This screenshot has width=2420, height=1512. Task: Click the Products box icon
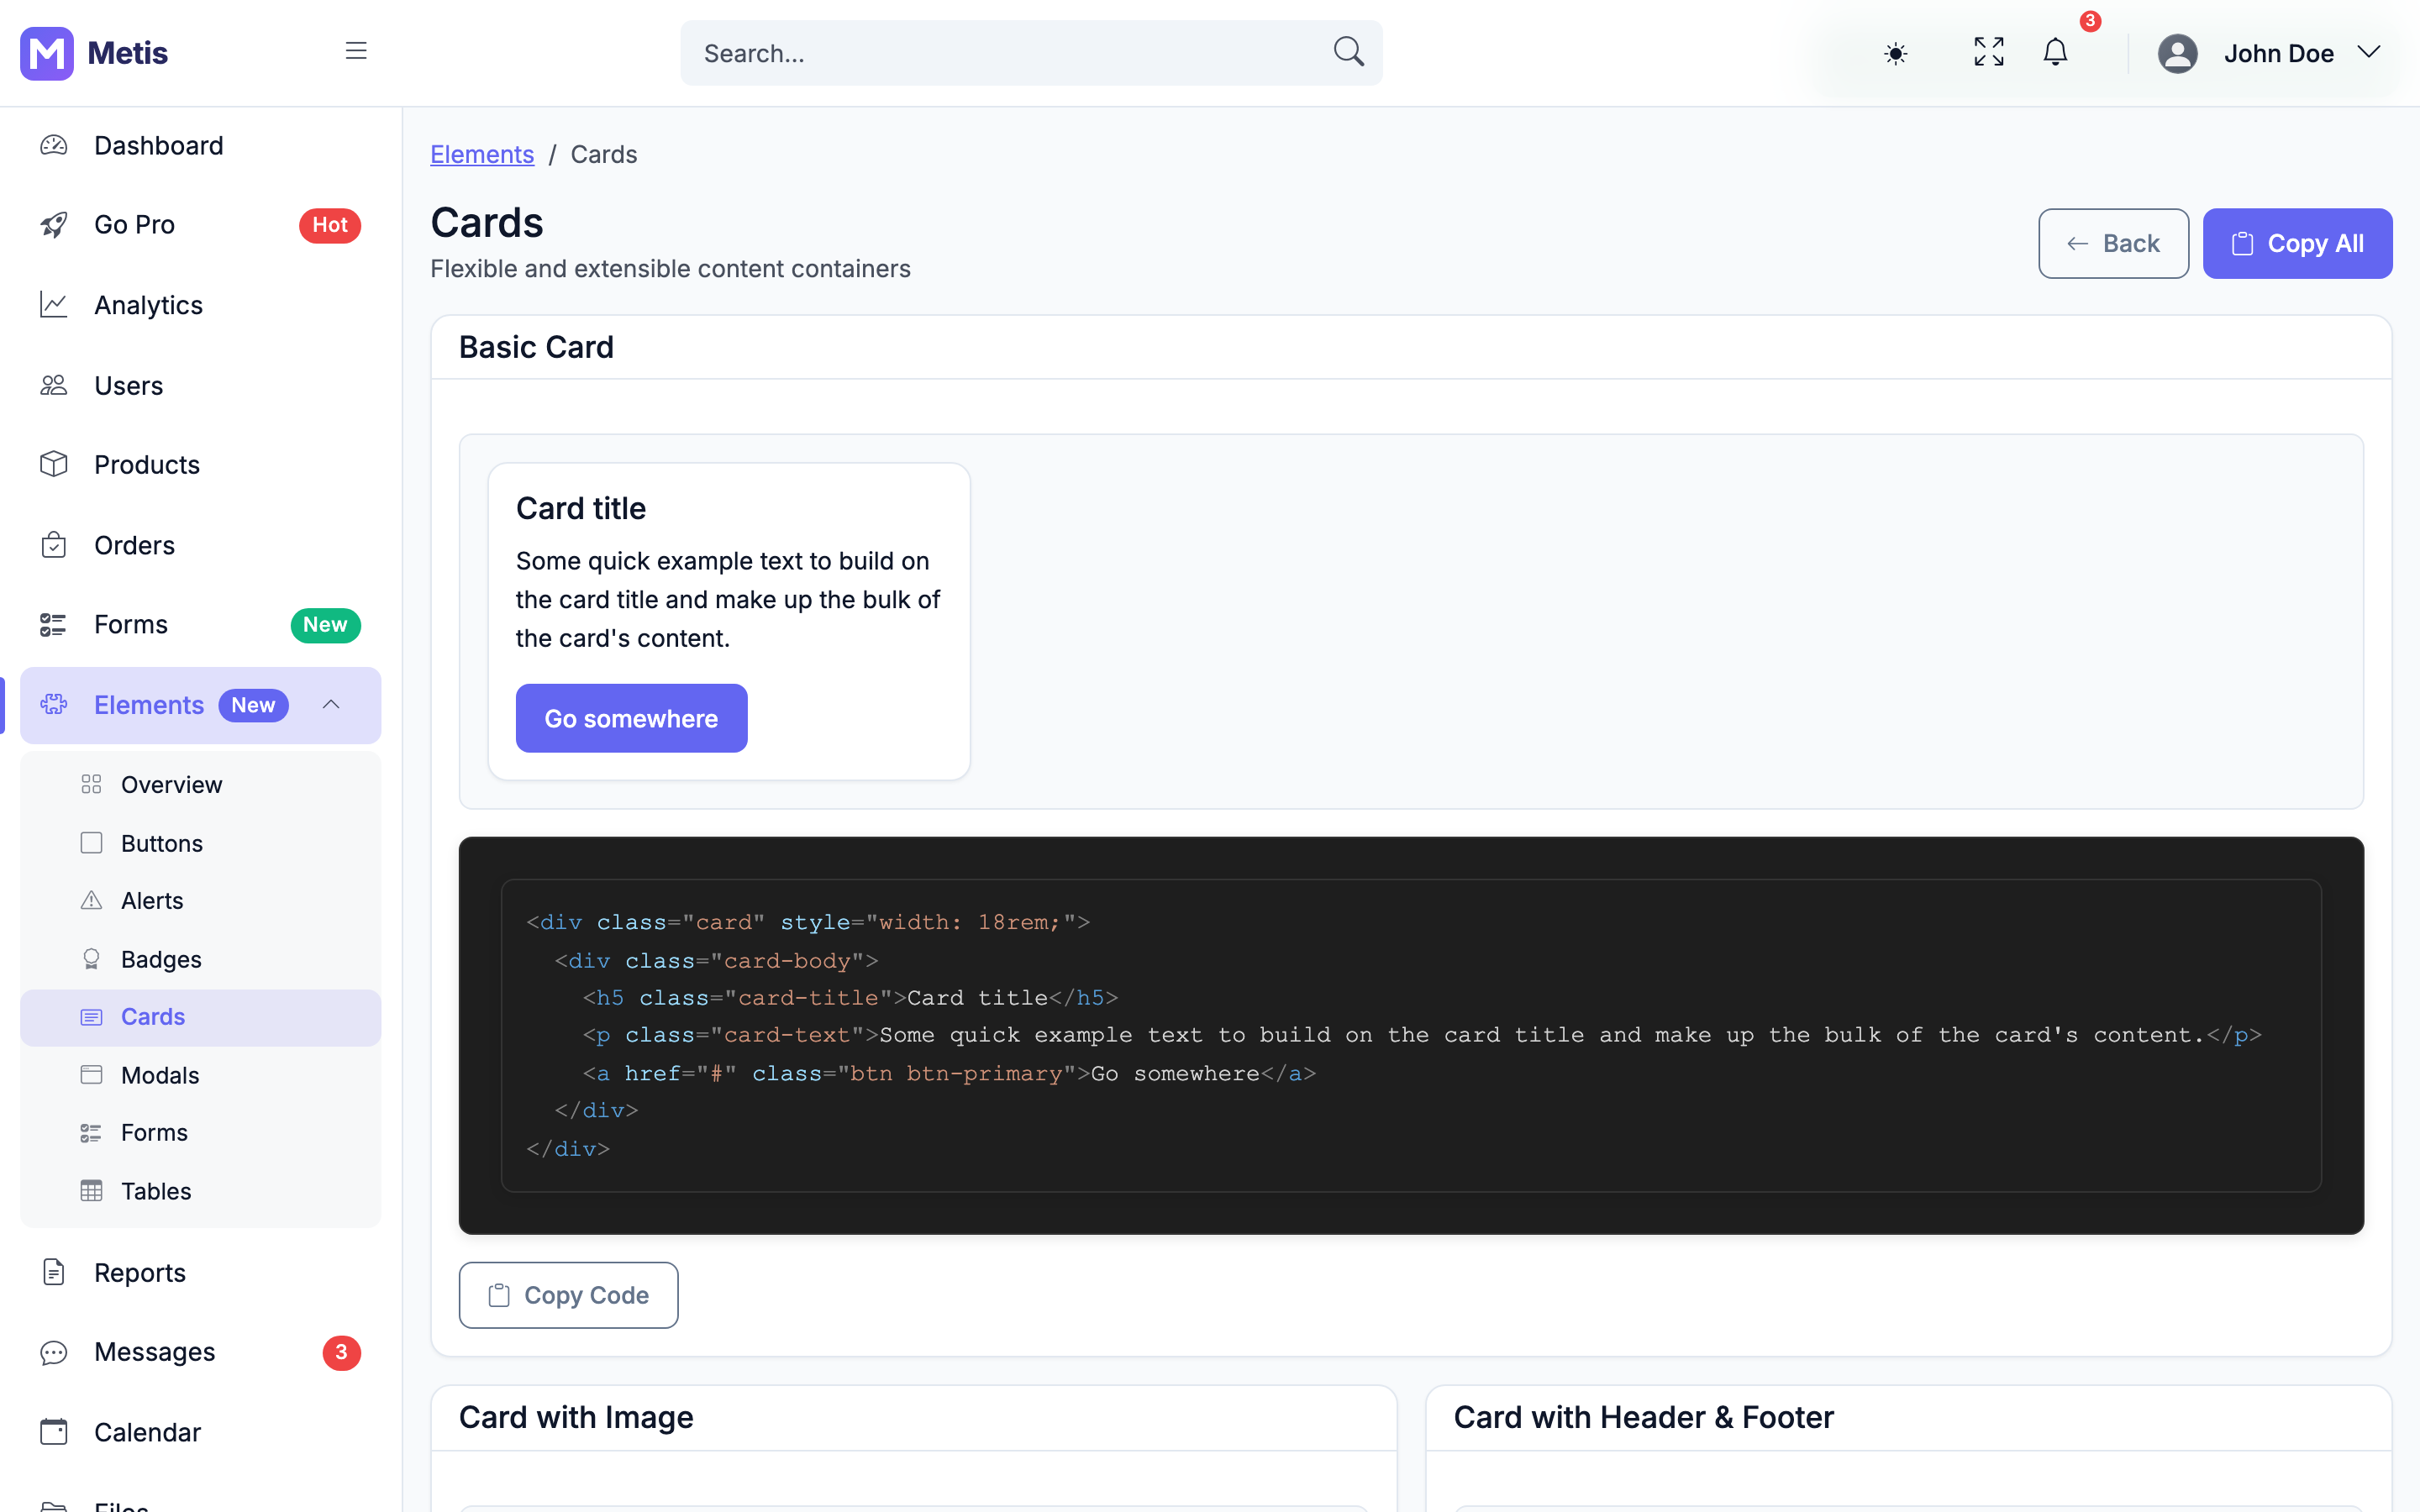(54, 464)
